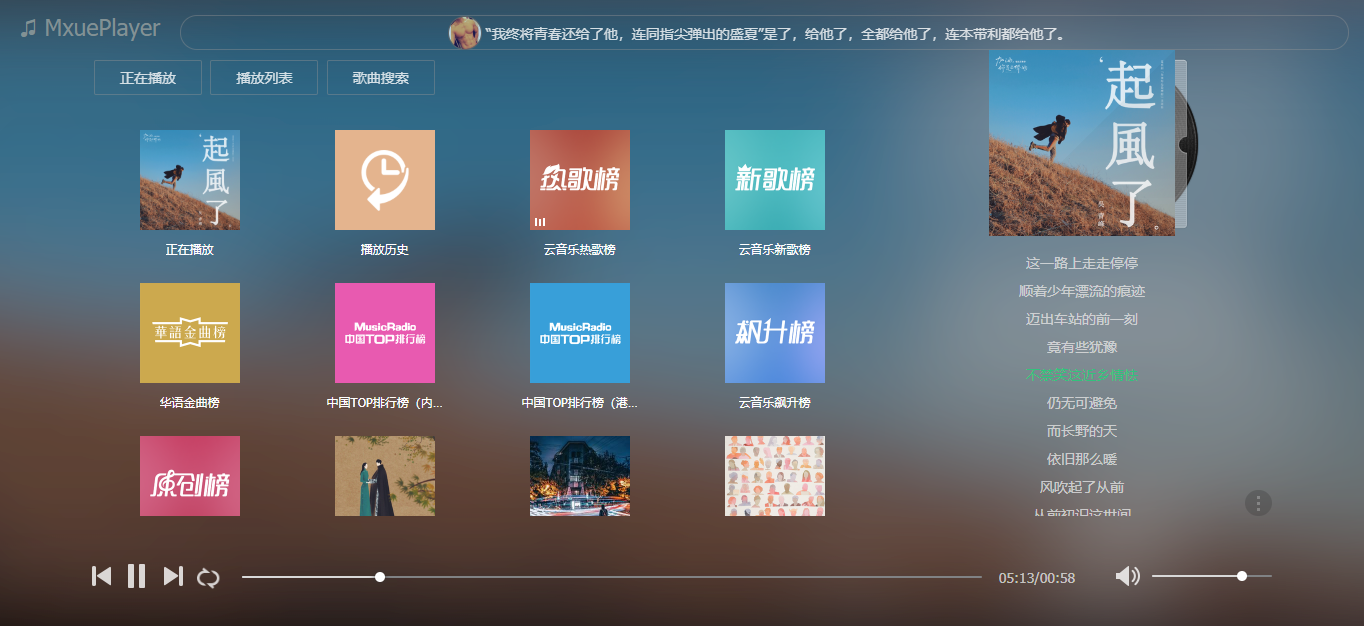
Task: Click the 正在播放 label under the cover
Action: (x=190, y=250)
